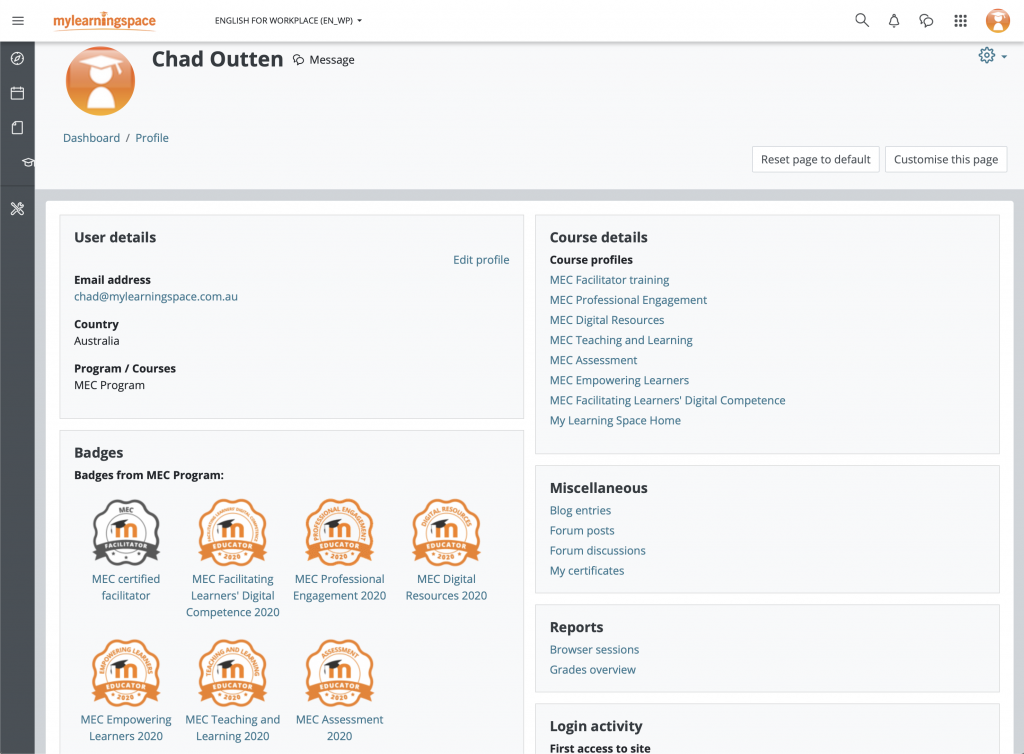1024x754 pixels.
Task: Open the profile settings gear menu
Action: (x=992, y=55)
